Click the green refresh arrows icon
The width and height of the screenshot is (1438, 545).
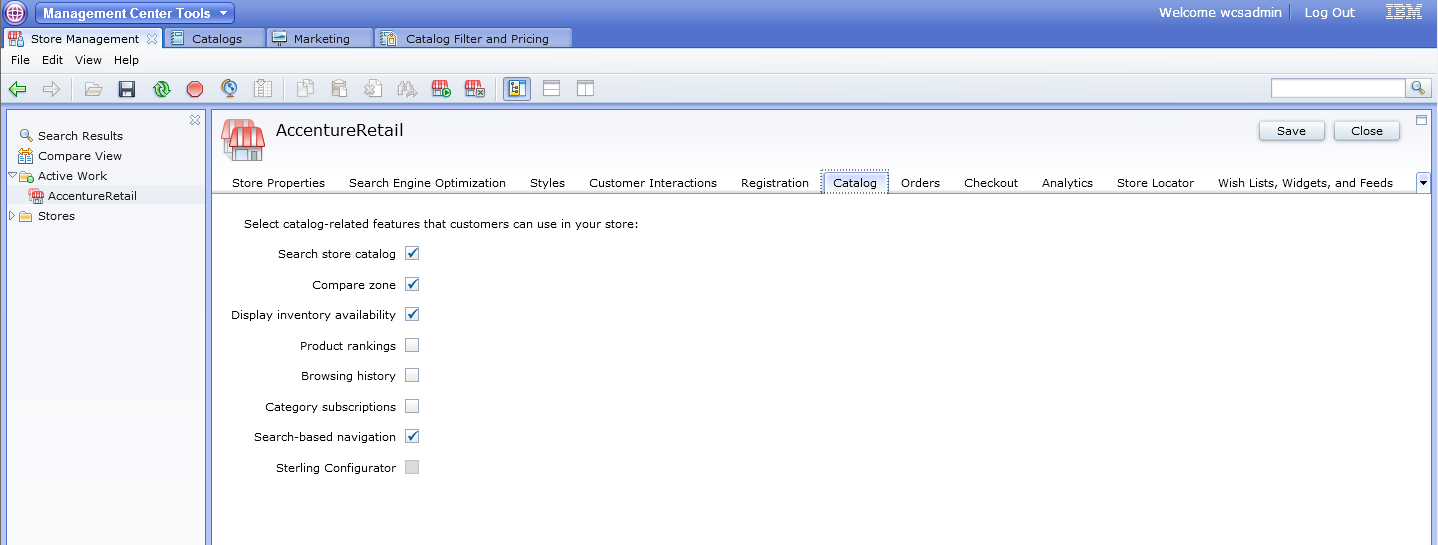pyautogui.click(x=161, y=89)
